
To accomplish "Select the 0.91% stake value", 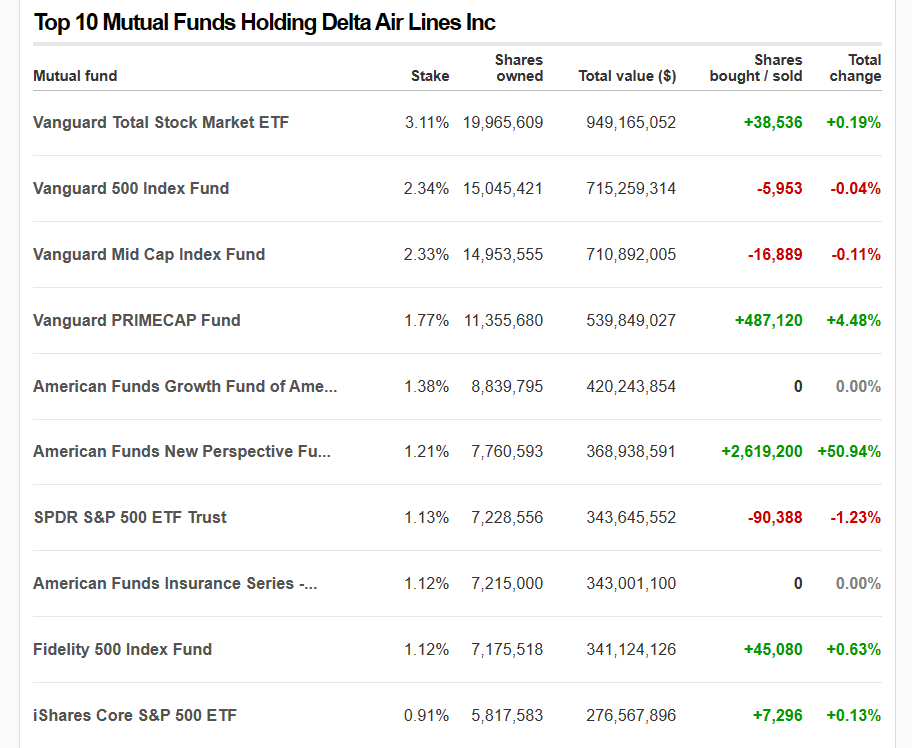I will pos(426,715).
